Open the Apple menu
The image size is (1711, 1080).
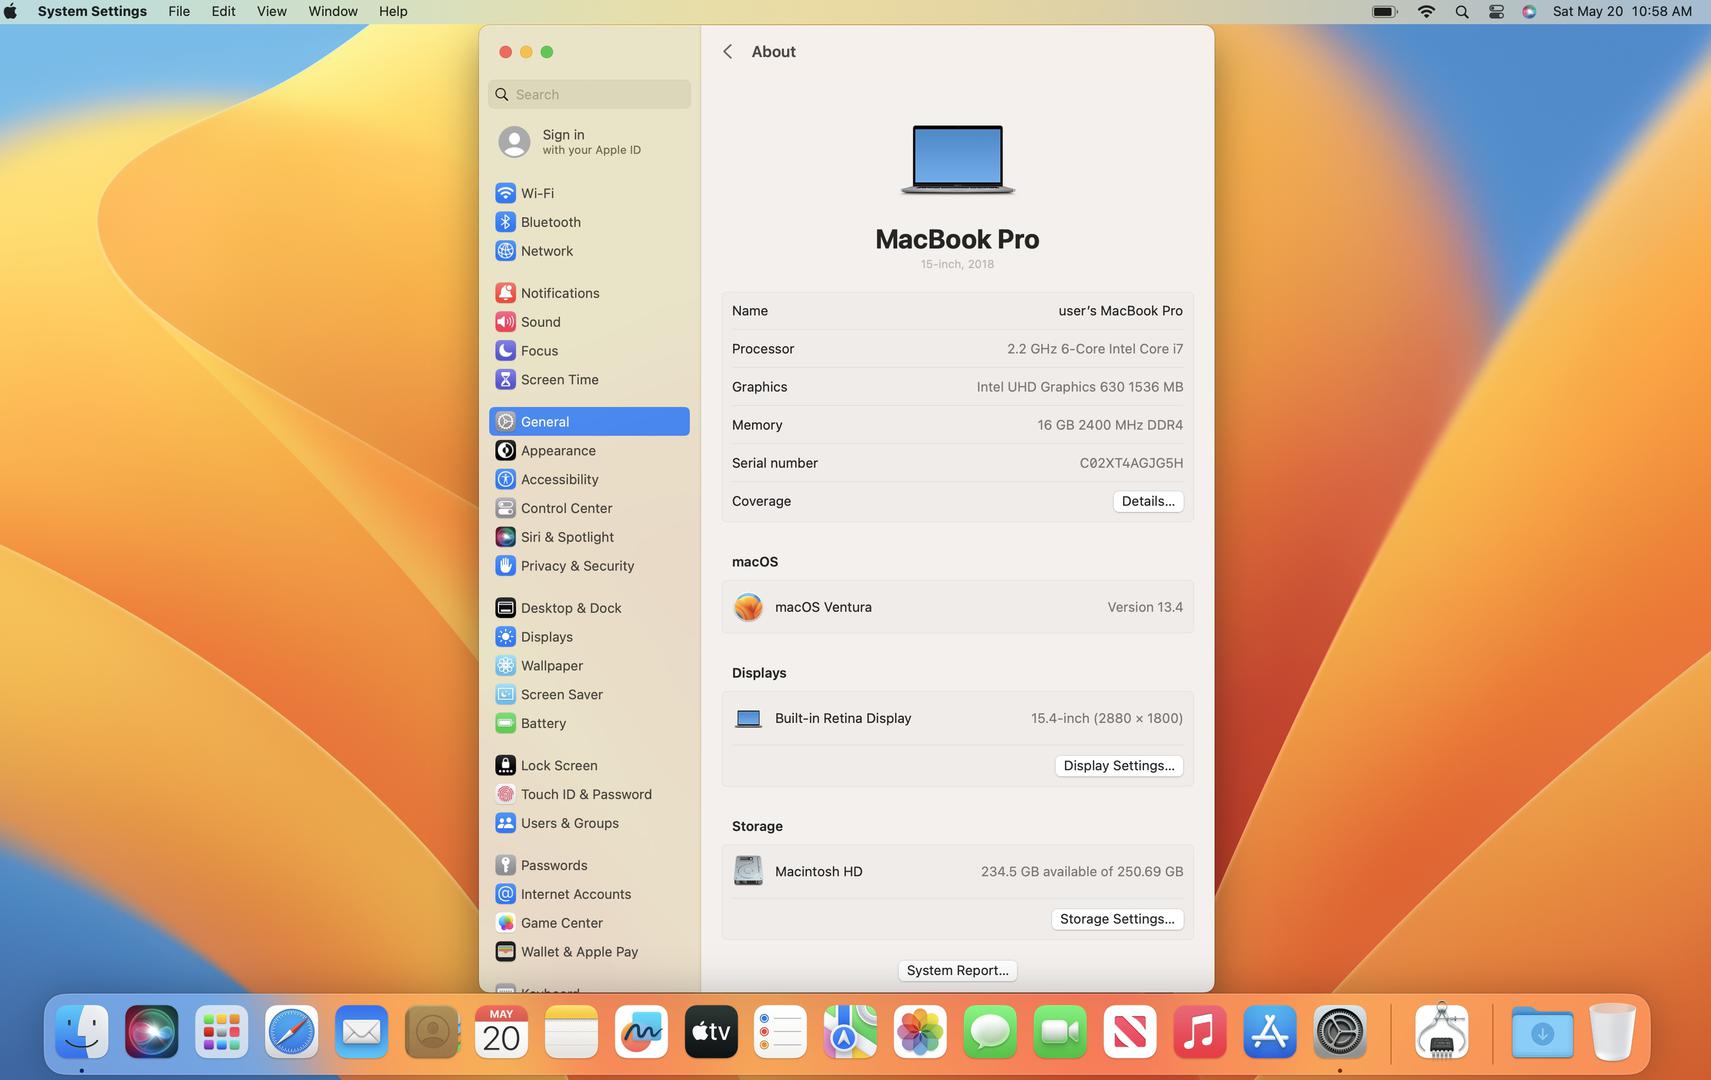point(11,12)
